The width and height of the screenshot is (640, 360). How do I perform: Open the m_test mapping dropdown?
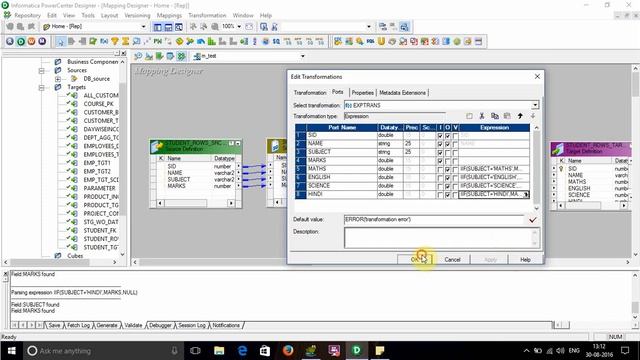coord(302,56)
